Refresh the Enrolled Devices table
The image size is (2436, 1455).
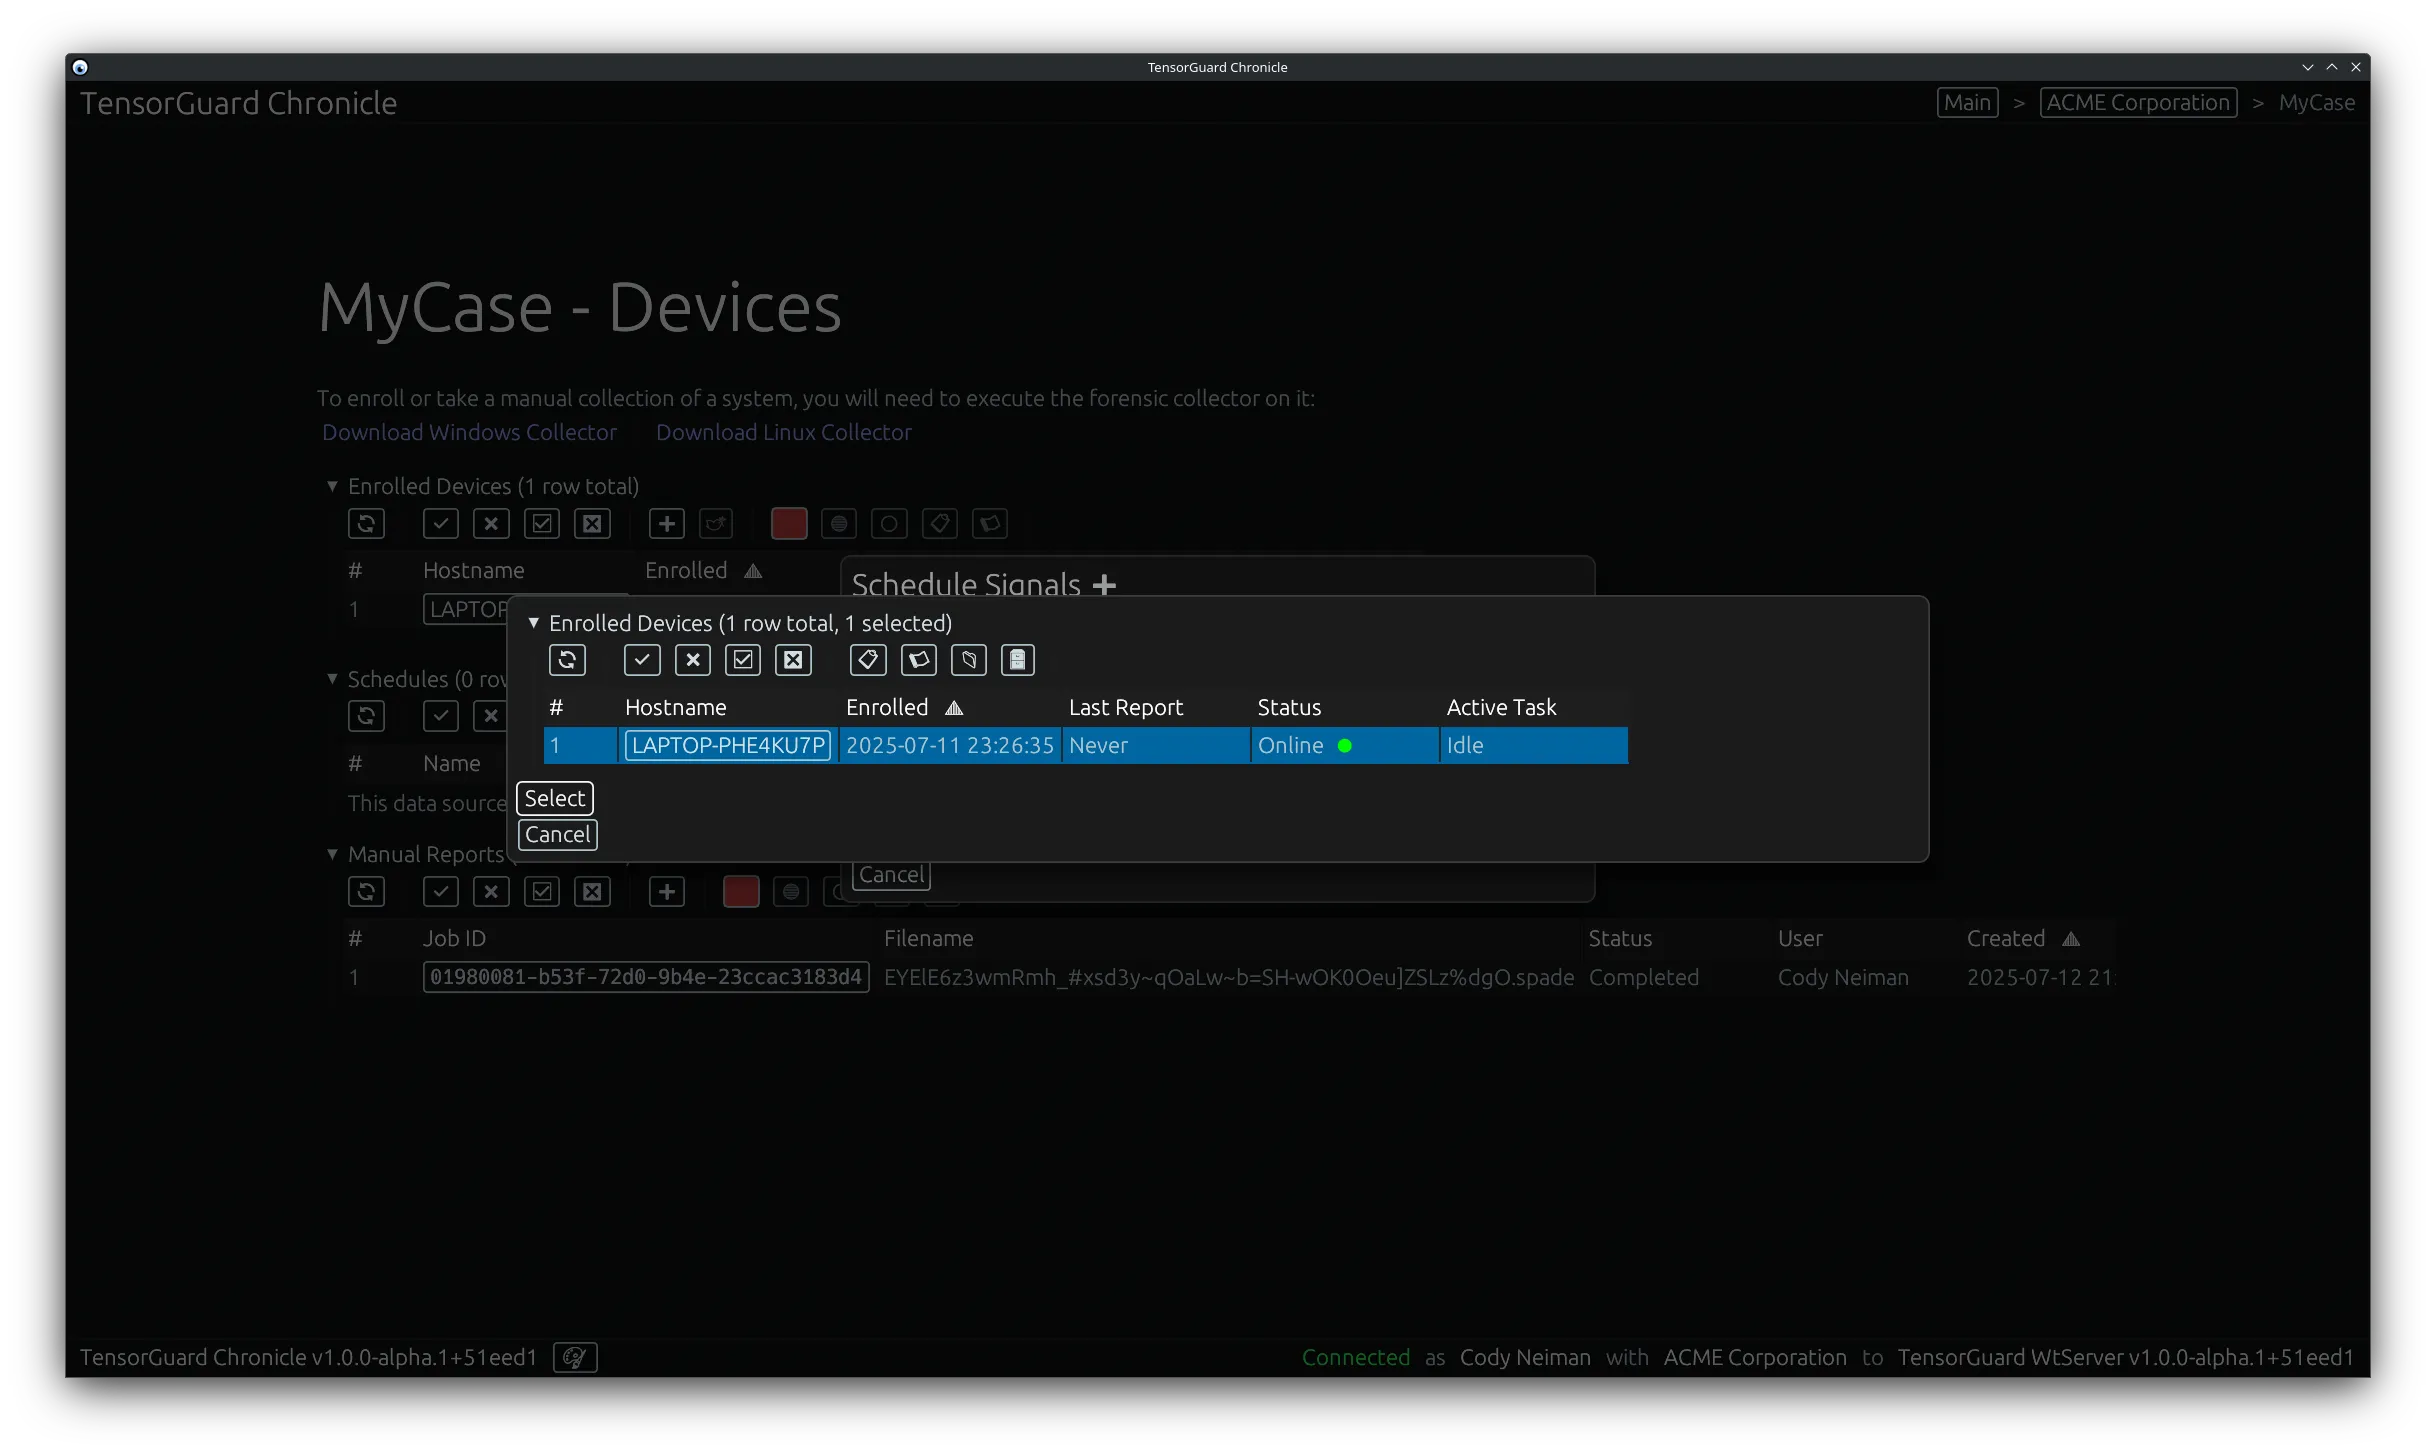click(366, 523)
